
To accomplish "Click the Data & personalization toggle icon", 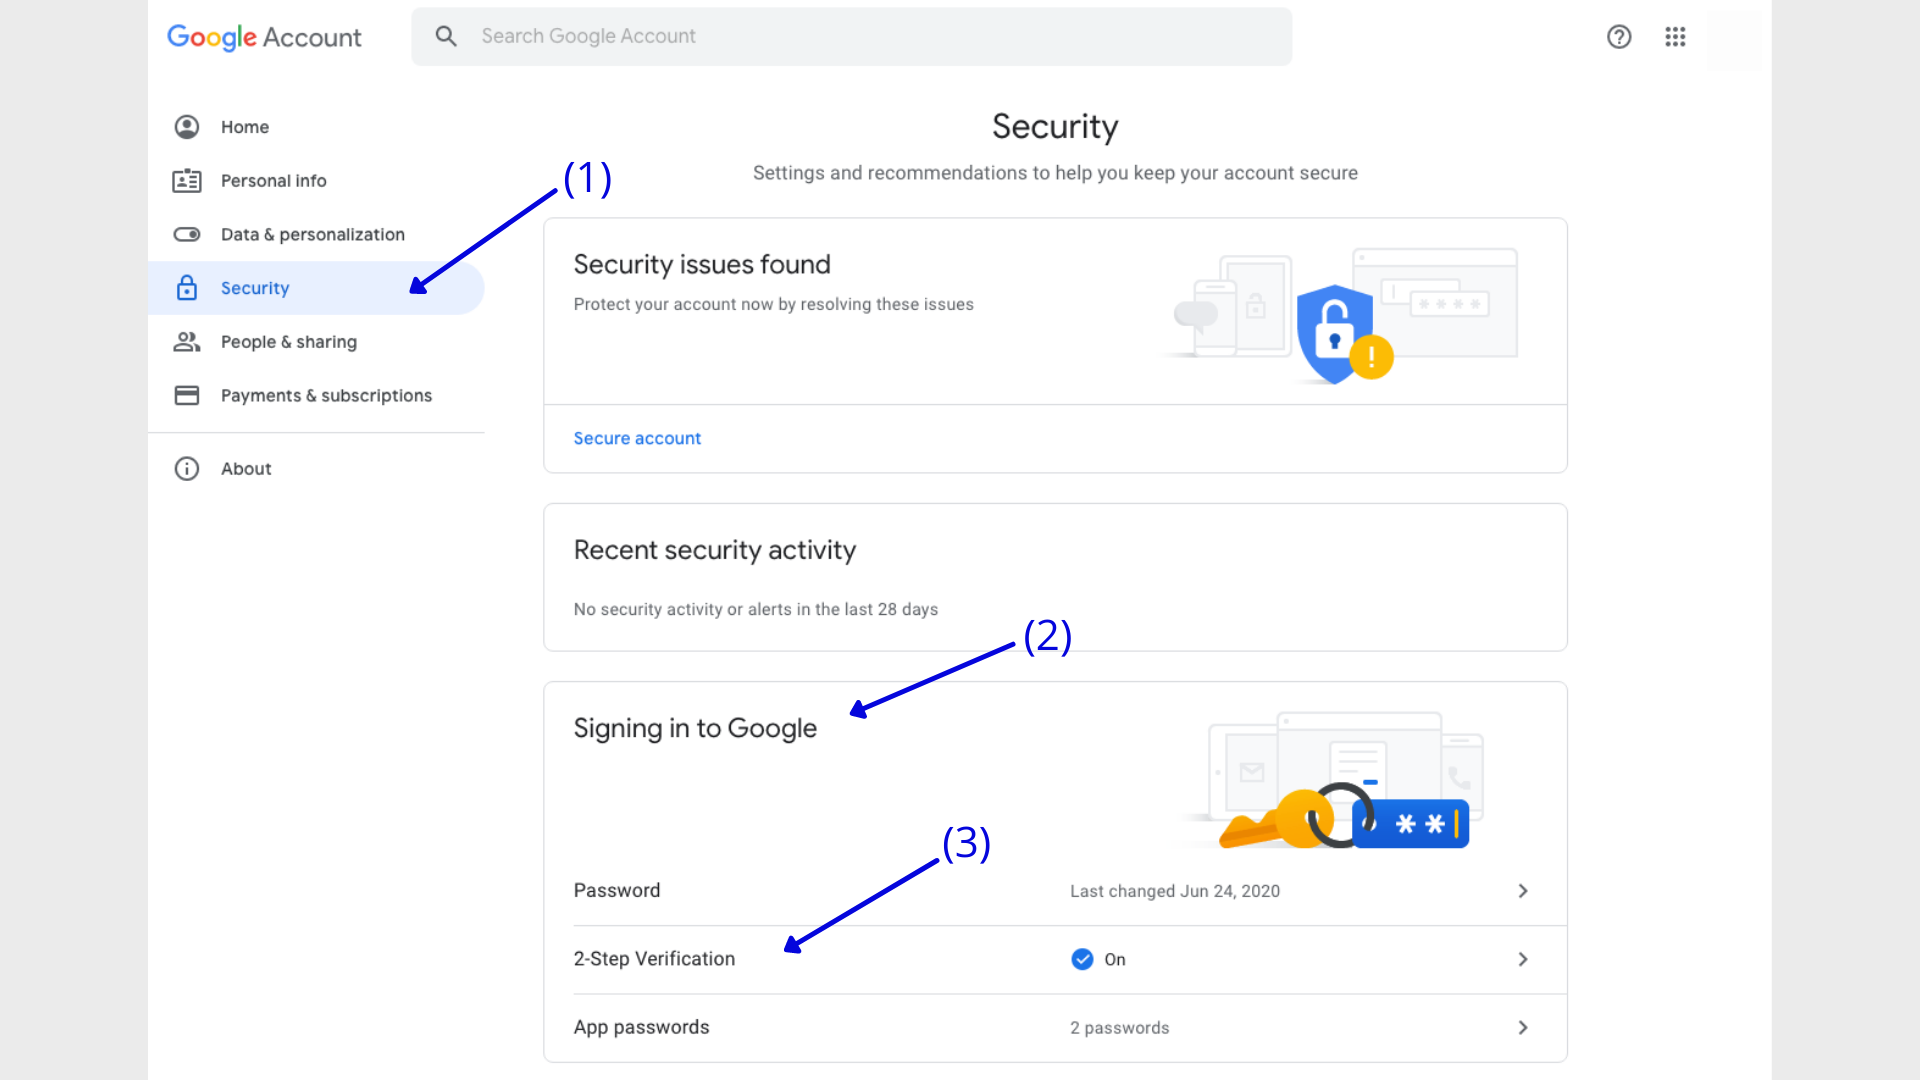I will click(x=187, y=234).
